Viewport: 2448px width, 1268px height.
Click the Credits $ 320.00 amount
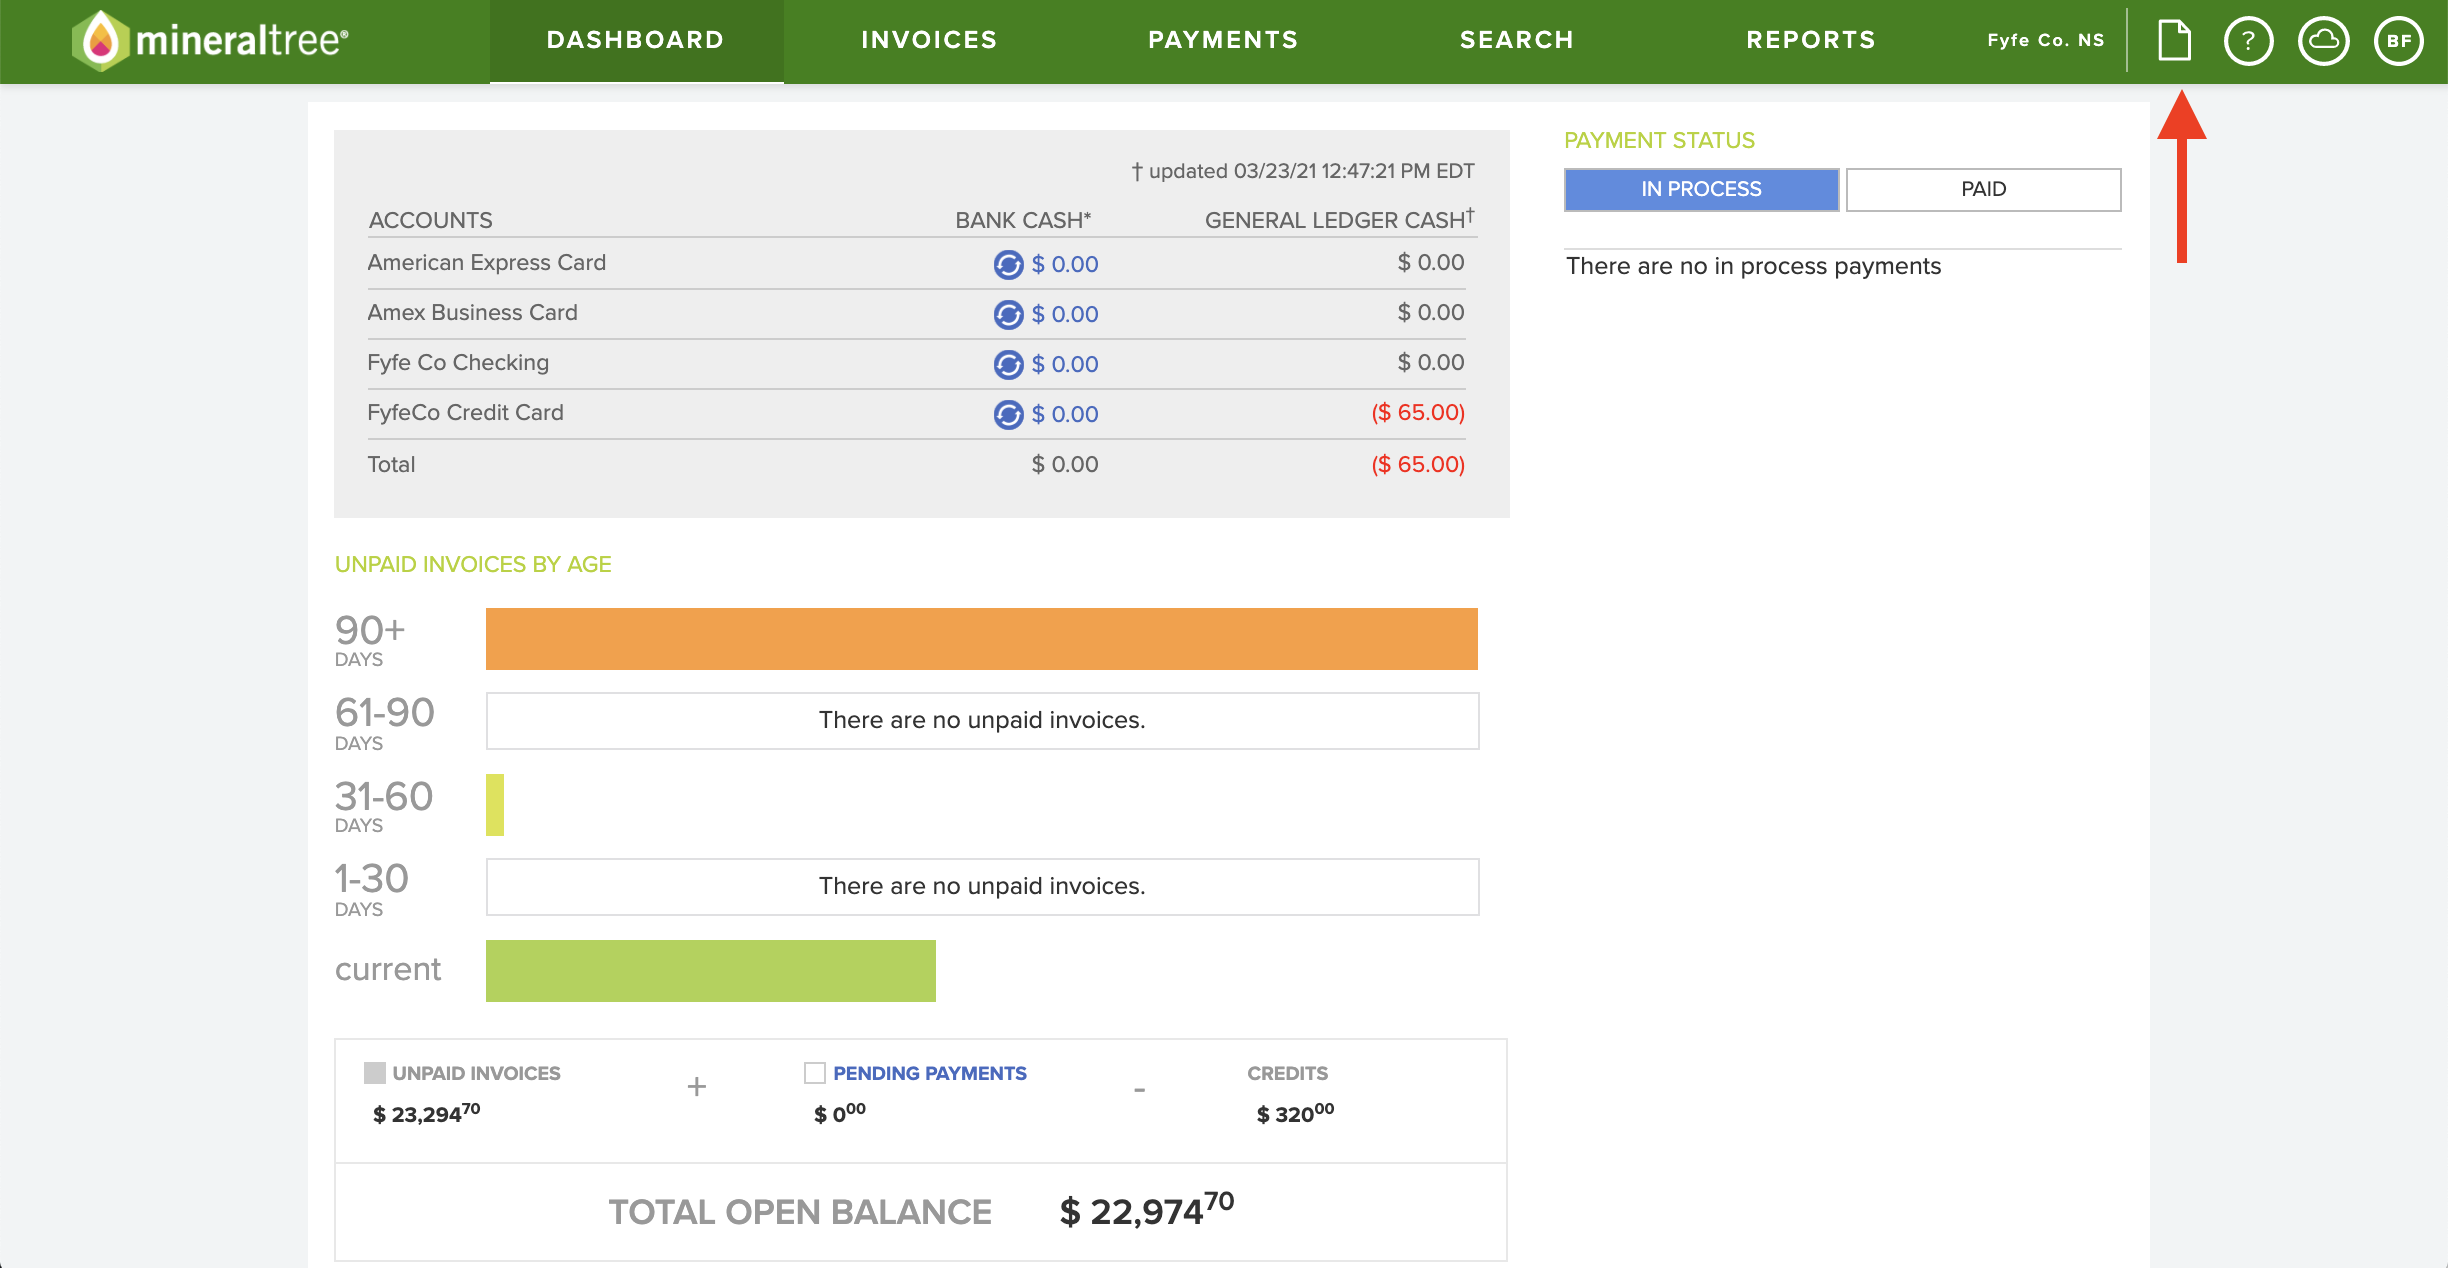[1295, 1113]
